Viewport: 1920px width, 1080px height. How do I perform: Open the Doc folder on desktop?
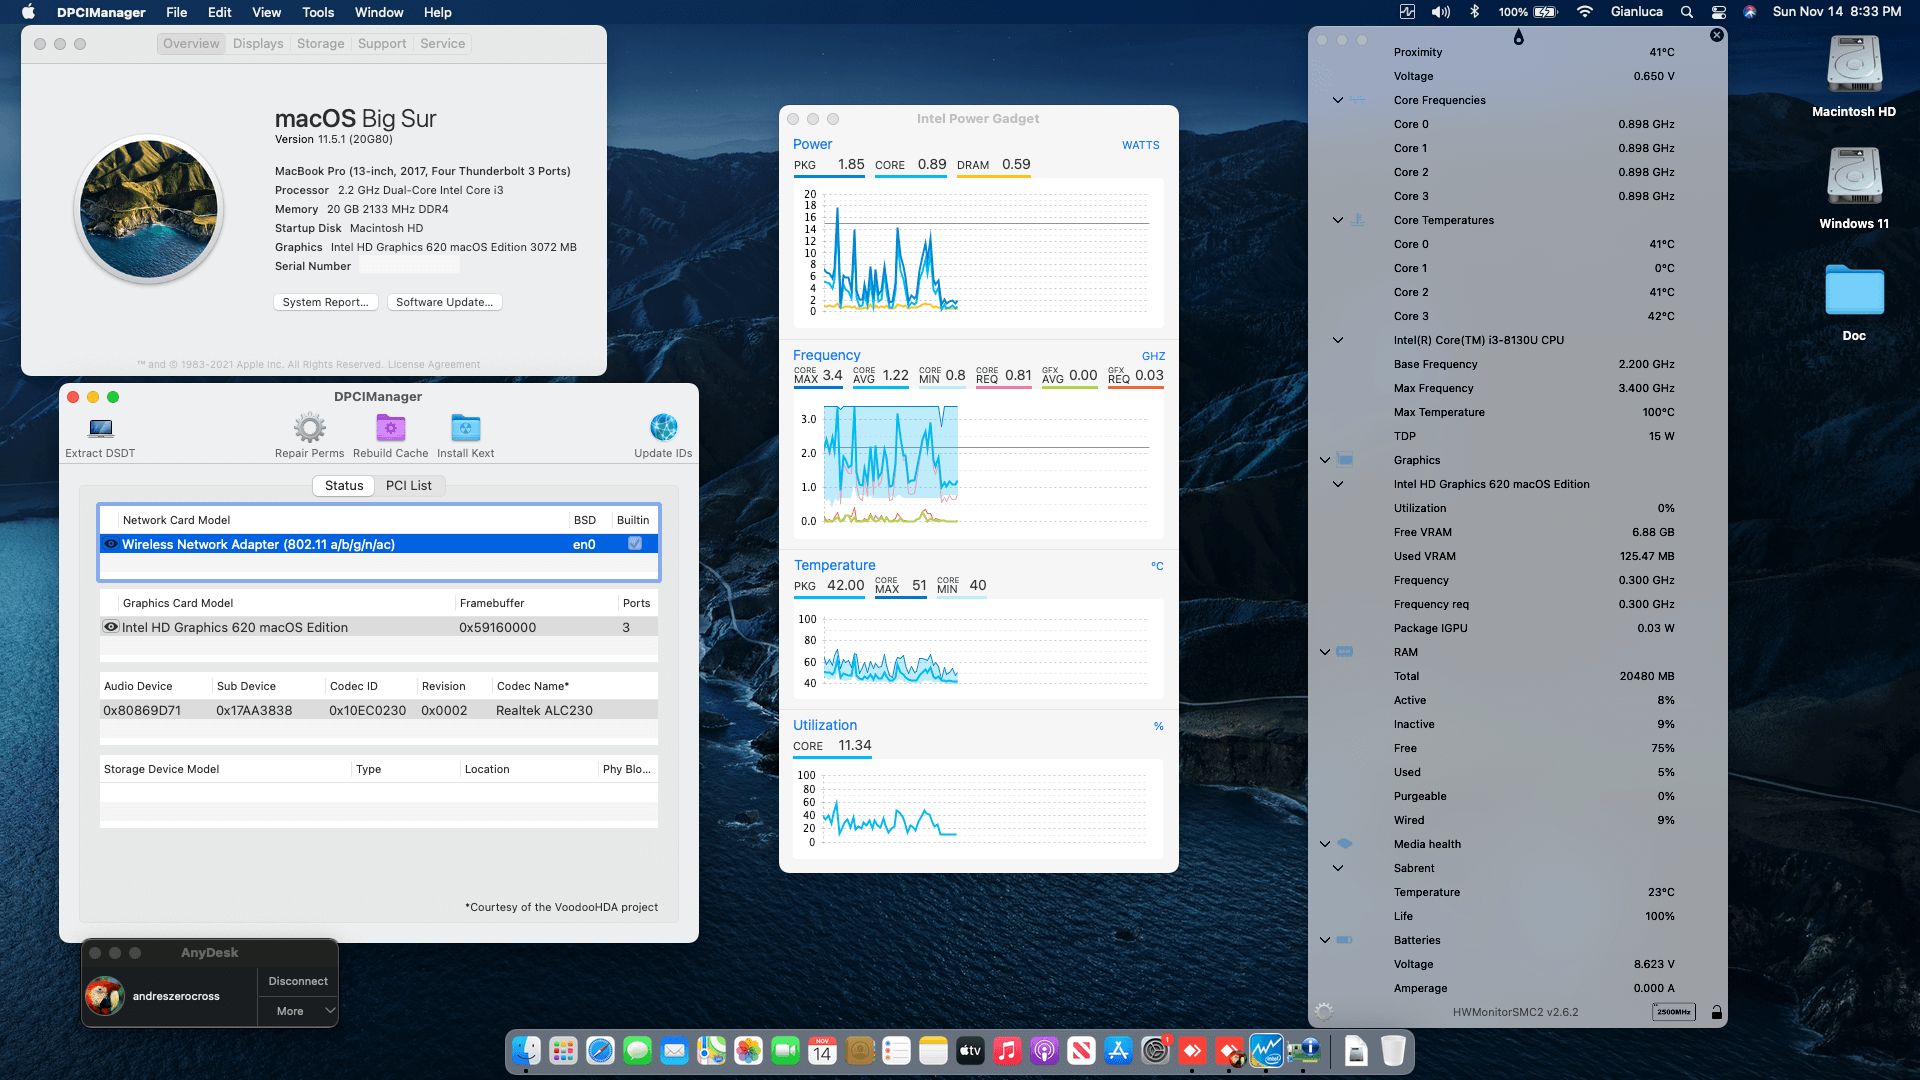click(1854, 302)
